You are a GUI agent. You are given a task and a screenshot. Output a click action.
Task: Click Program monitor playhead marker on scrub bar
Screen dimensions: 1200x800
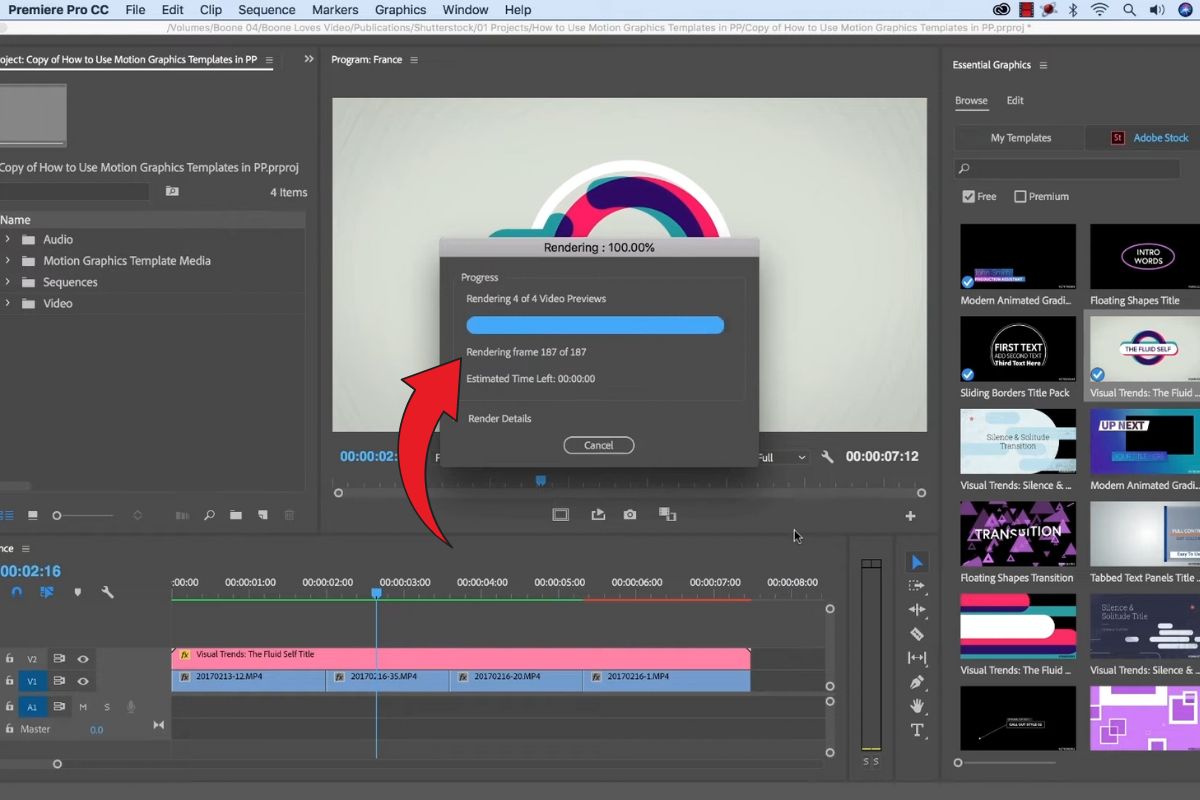coord(541,481)
